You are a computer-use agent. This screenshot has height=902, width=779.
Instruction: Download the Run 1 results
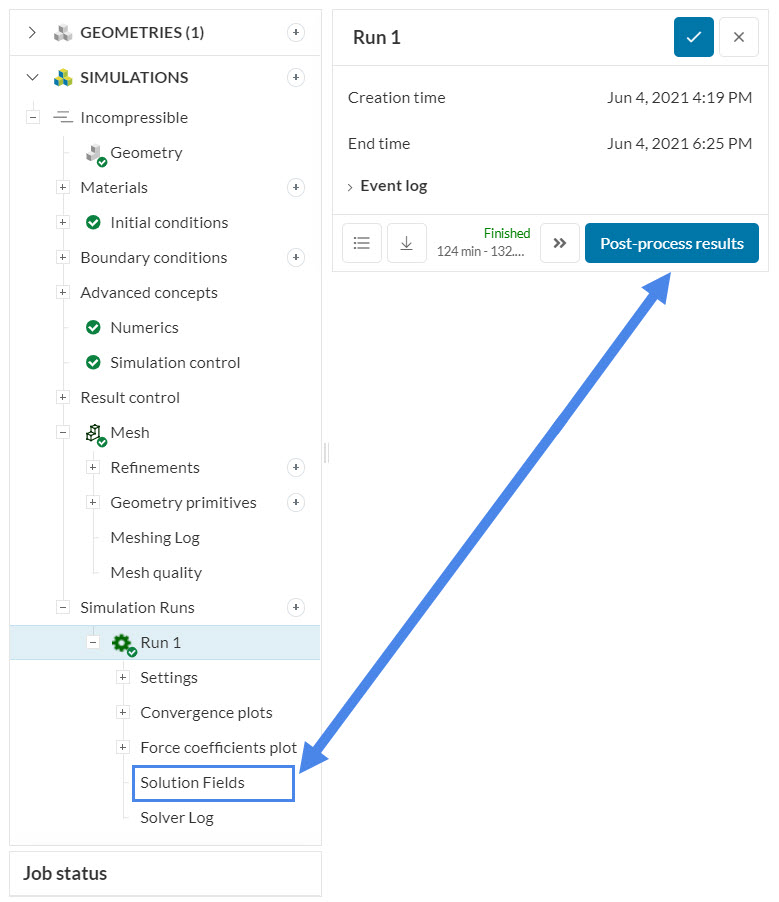coord(406,243)
